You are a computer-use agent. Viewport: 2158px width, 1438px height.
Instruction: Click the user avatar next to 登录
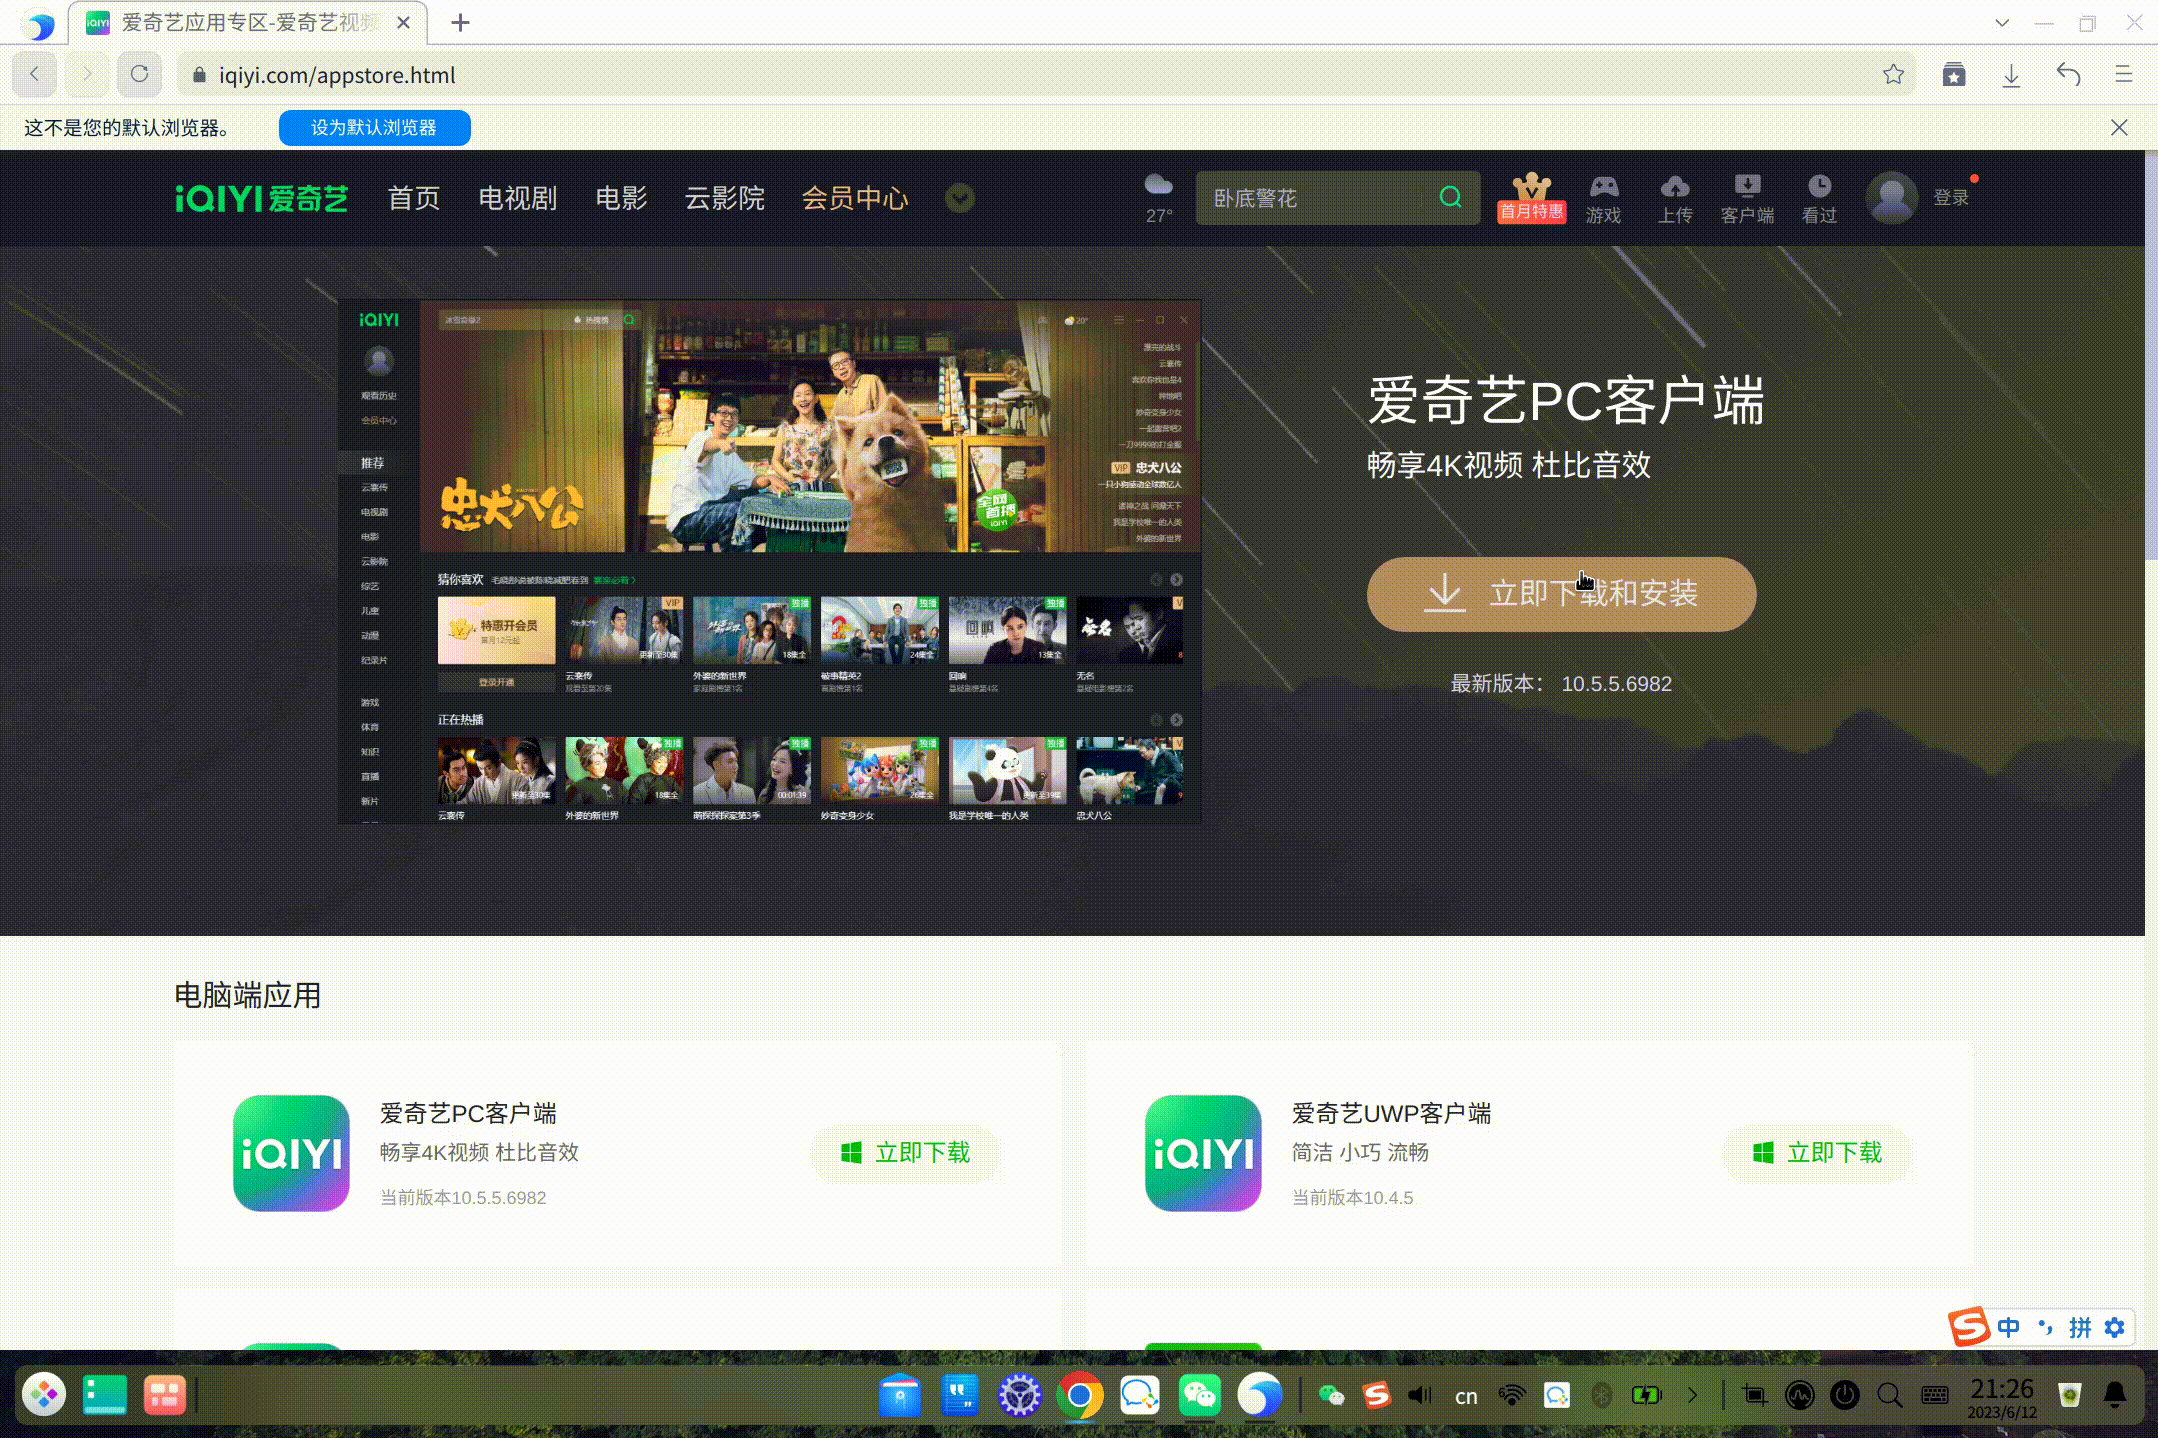[1891, 197]
